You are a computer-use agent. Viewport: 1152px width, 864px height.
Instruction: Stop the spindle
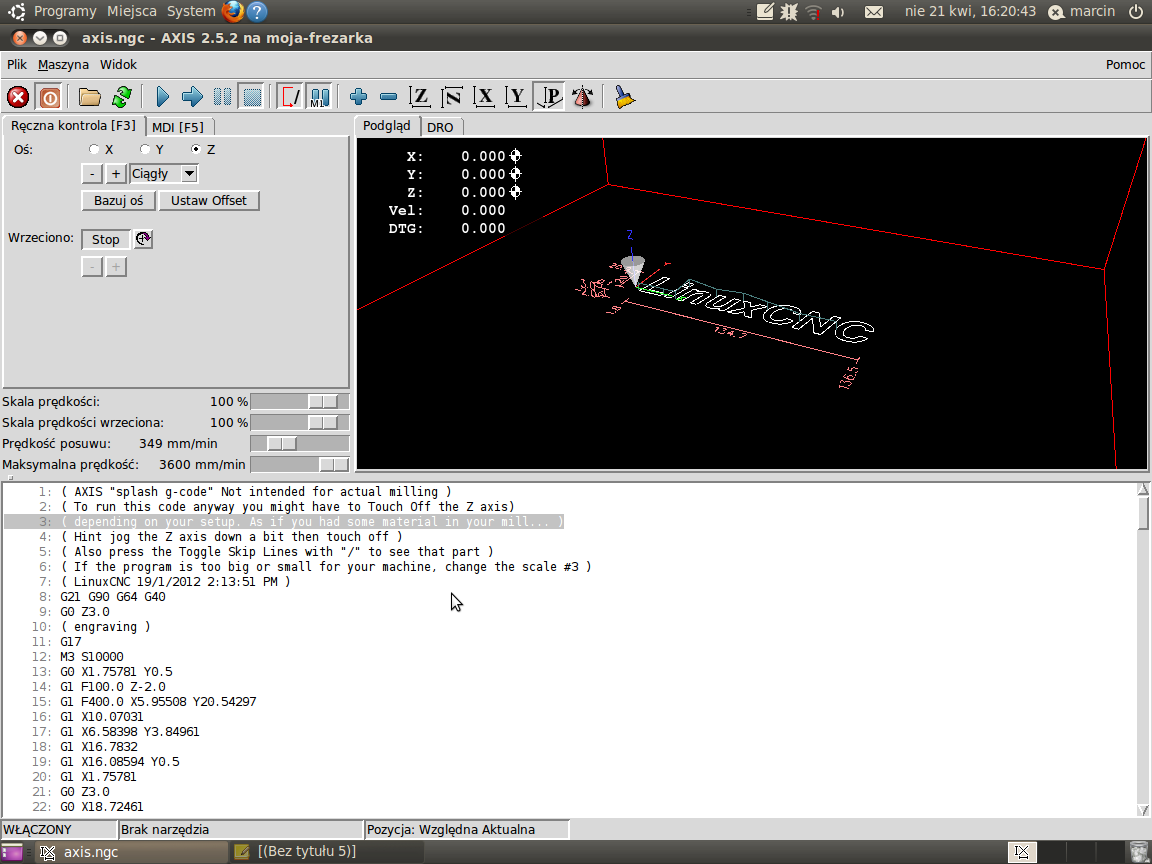click(x=105, y=240)
